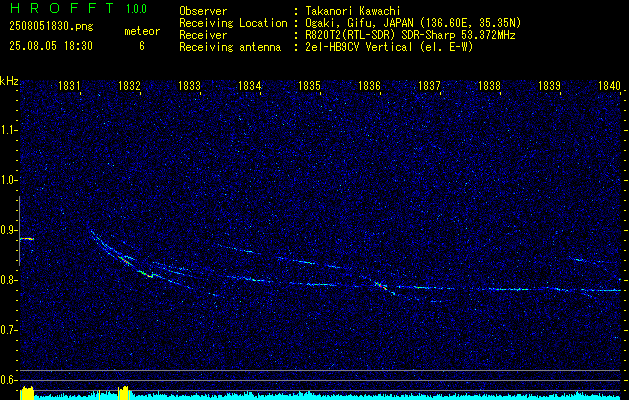Screen dimensions: 629x400
Task: Click time axis label 1836
Action: [369, 85]
